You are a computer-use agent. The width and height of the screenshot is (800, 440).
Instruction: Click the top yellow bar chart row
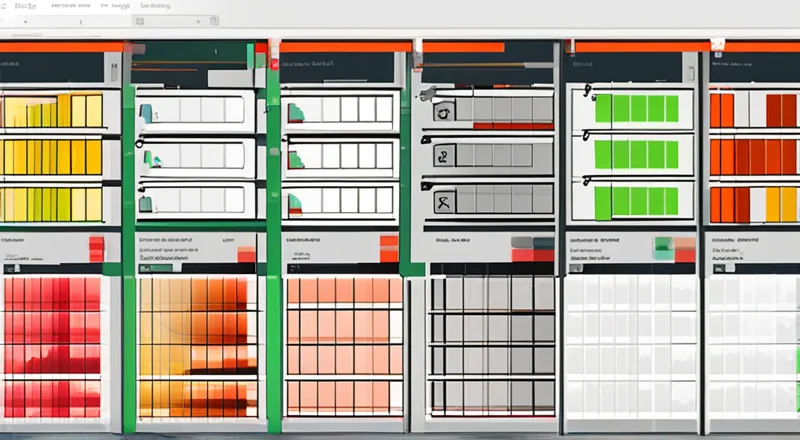point(52,111)
